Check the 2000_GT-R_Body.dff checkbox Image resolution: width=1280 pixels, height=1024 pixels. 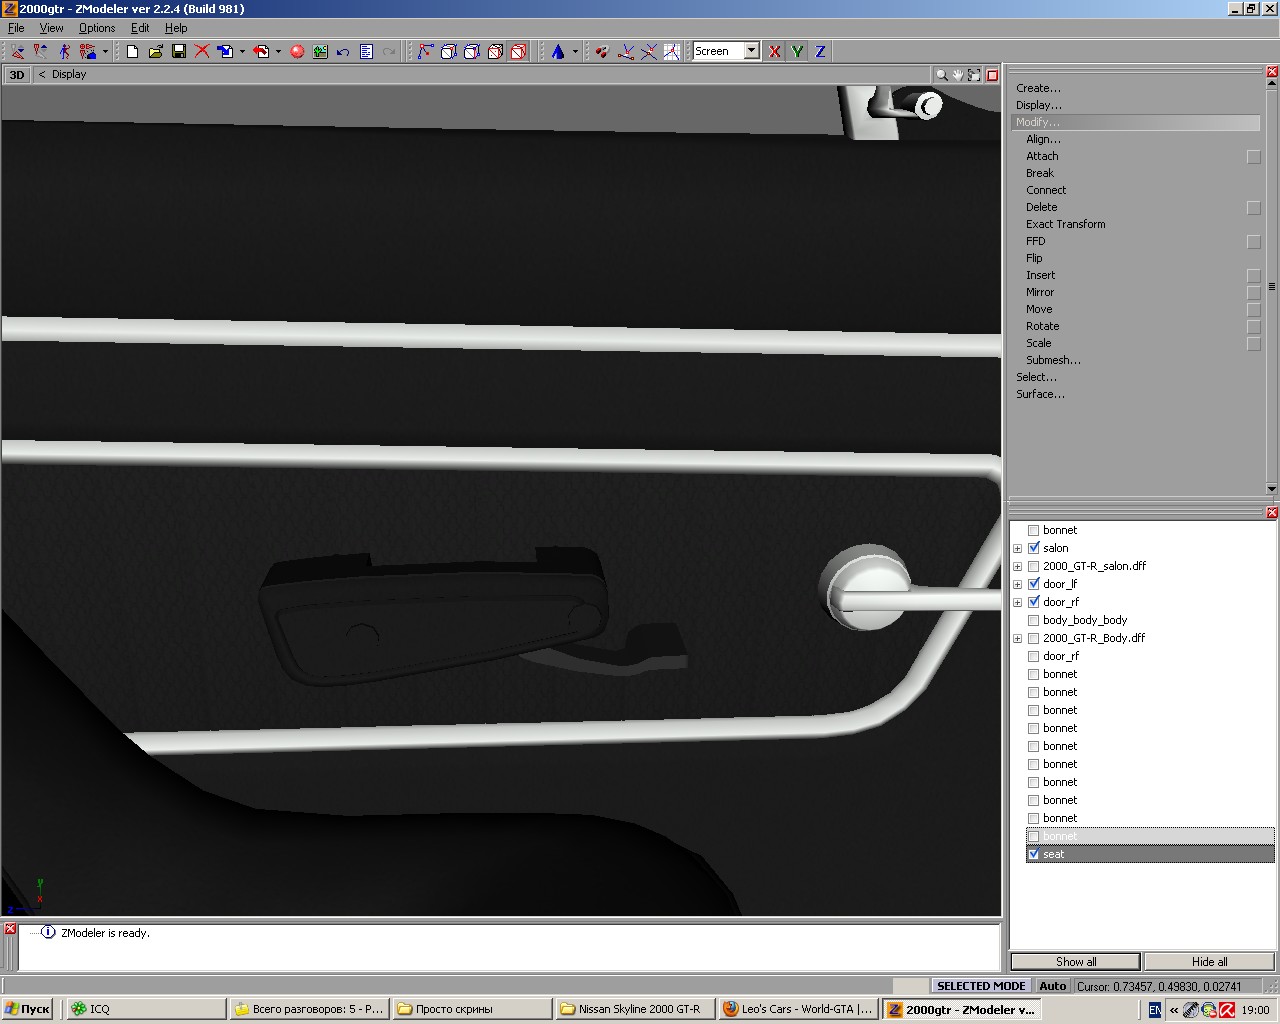click(1034, 638)
